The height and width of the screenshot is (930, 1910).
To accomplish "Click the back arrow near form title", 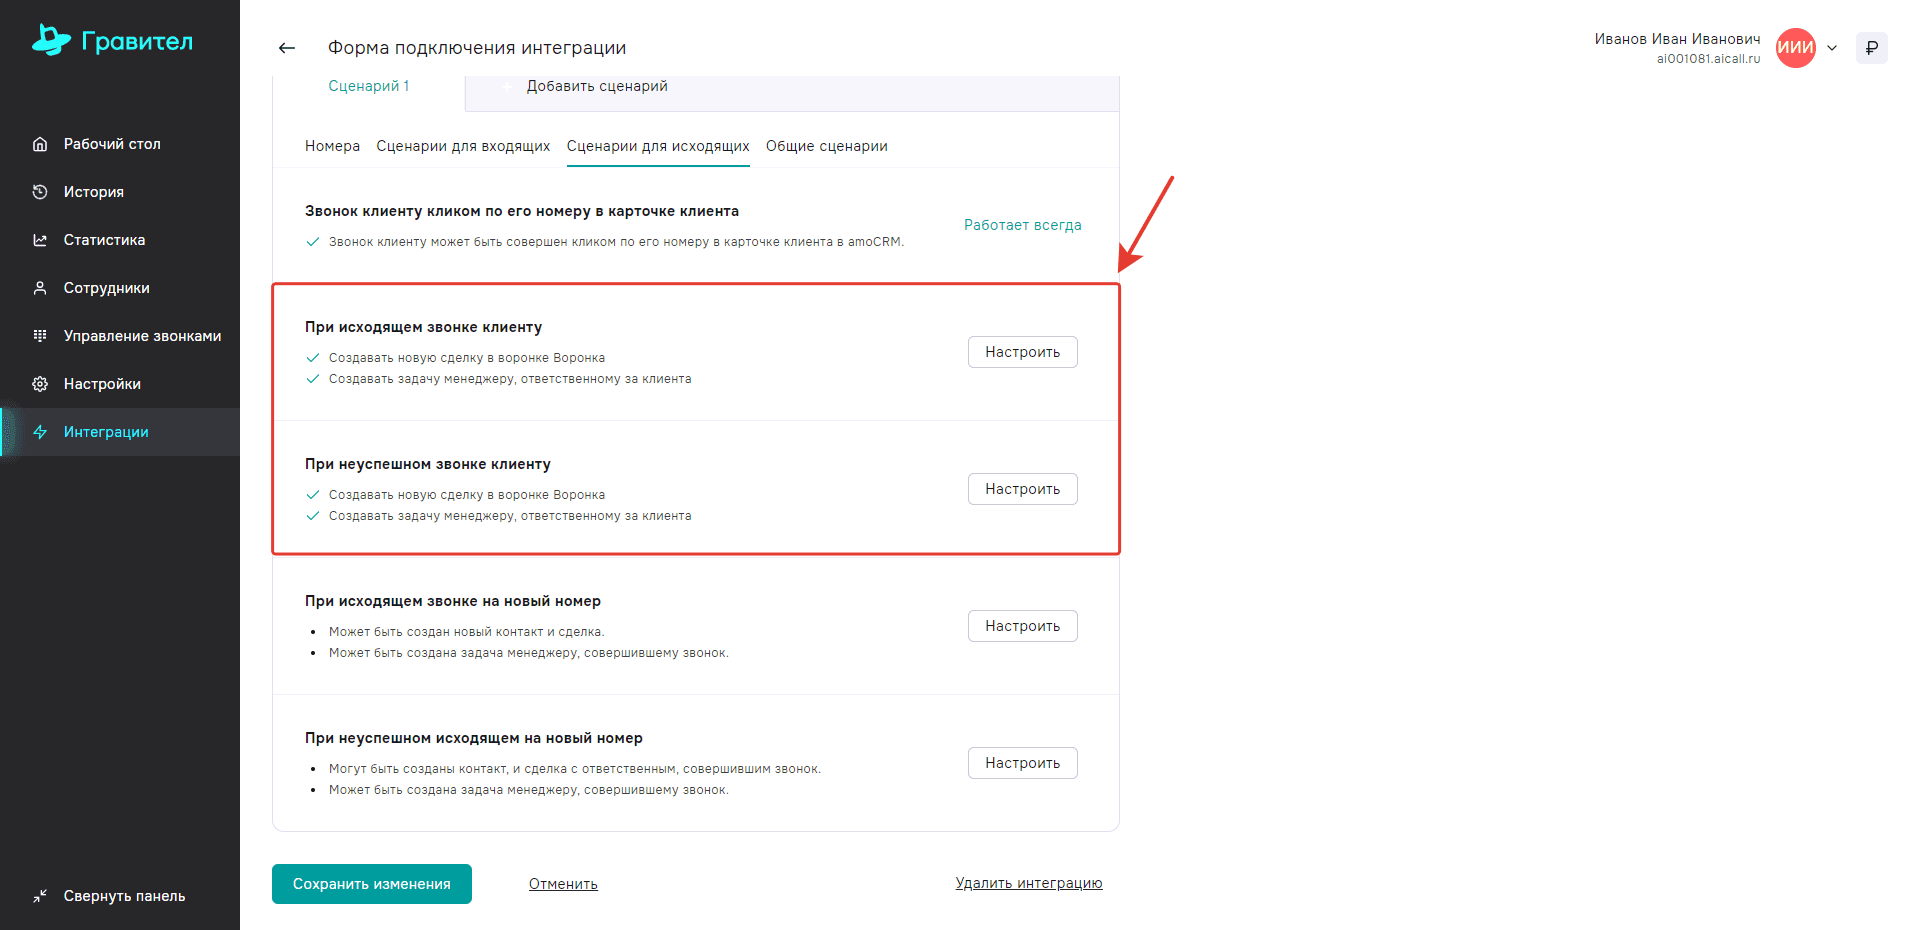I will (x=287, y=48).
